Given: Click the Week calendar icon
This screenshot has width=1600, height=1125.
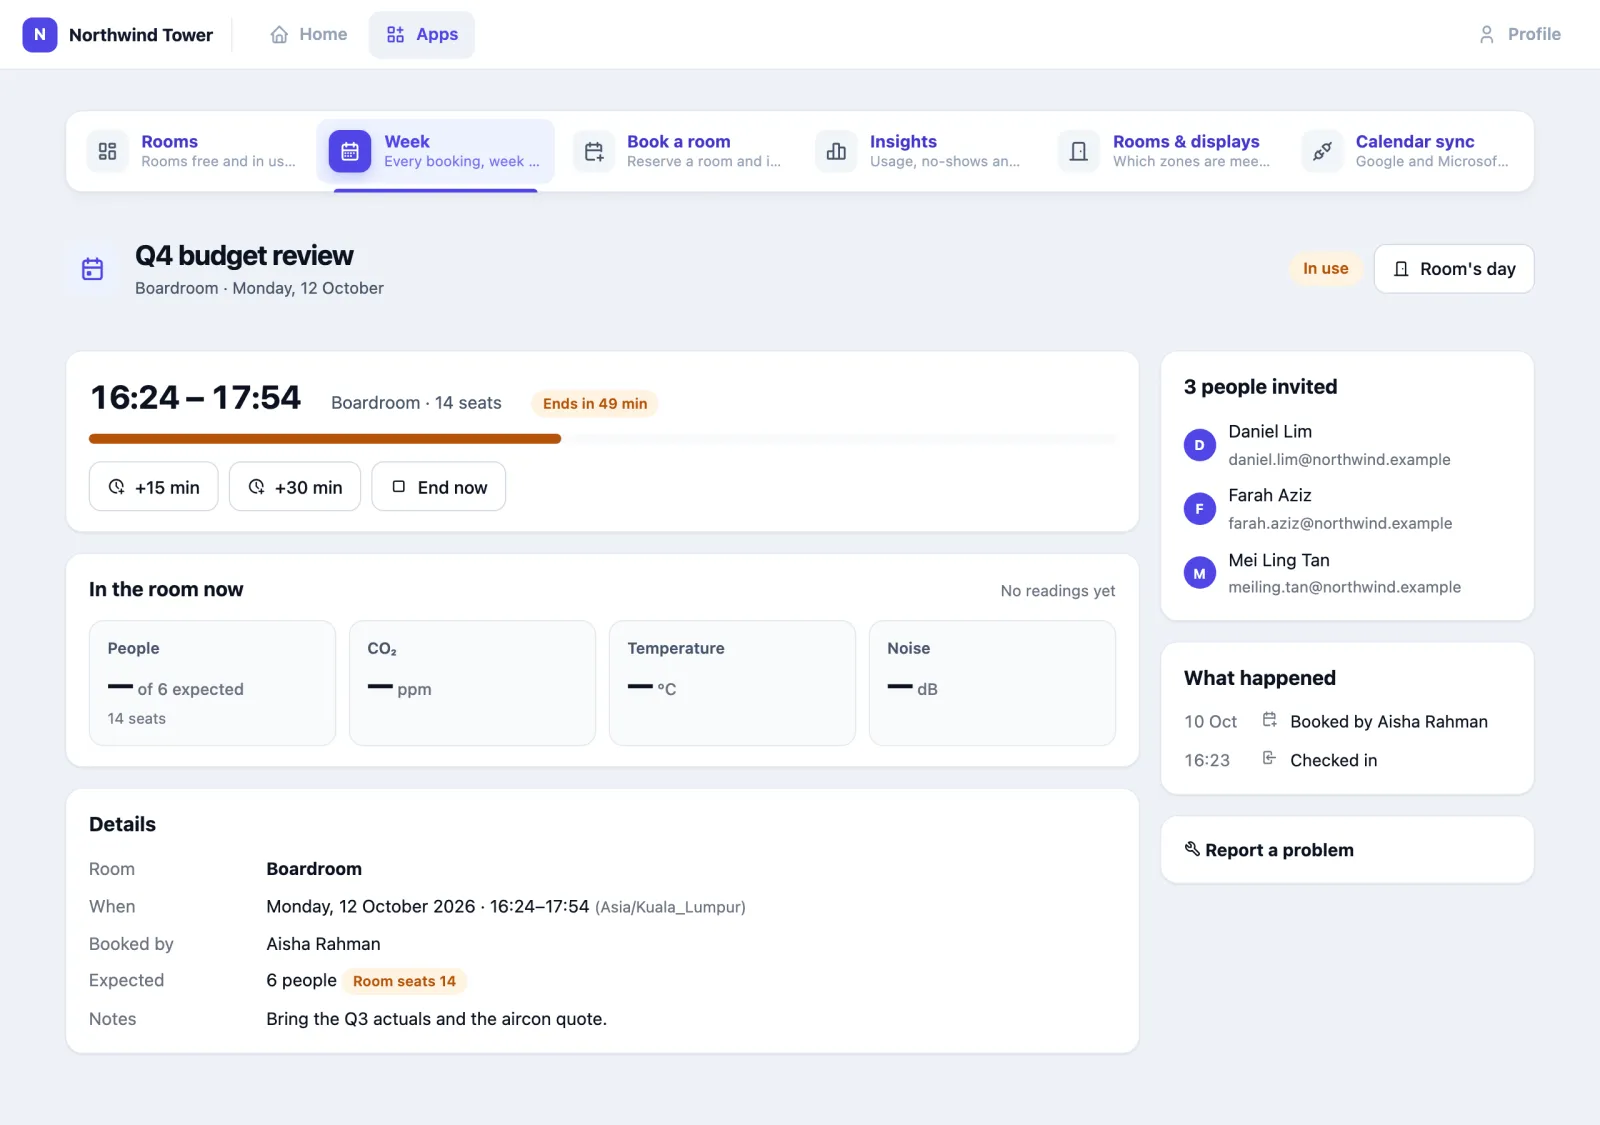Looking at the screenshot, I should pyautogui.click(x=350, y=152).
